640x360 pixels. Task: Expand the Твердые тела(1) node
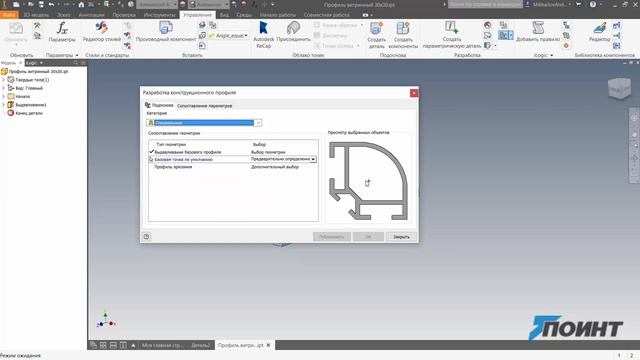click(x=4, y=80)
